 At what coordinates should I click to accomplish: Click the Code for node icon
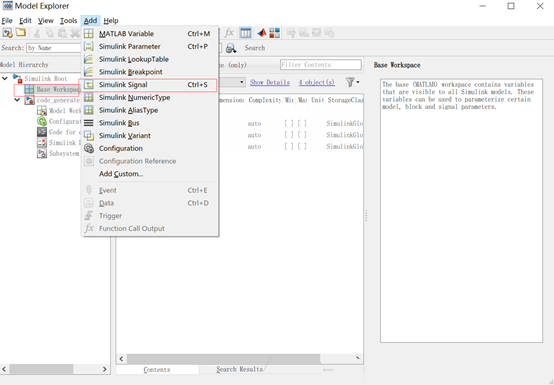42,132
